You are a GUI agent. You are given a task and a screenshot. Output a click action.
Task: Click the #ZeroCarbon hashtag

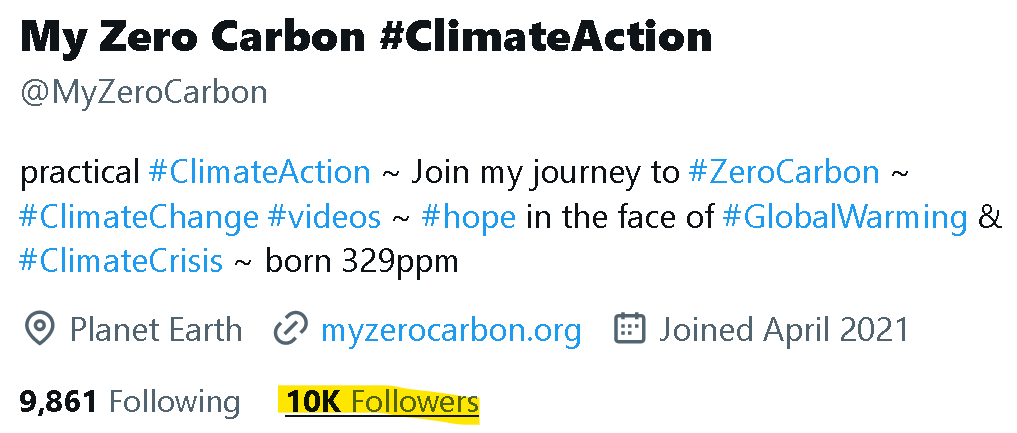784,171
